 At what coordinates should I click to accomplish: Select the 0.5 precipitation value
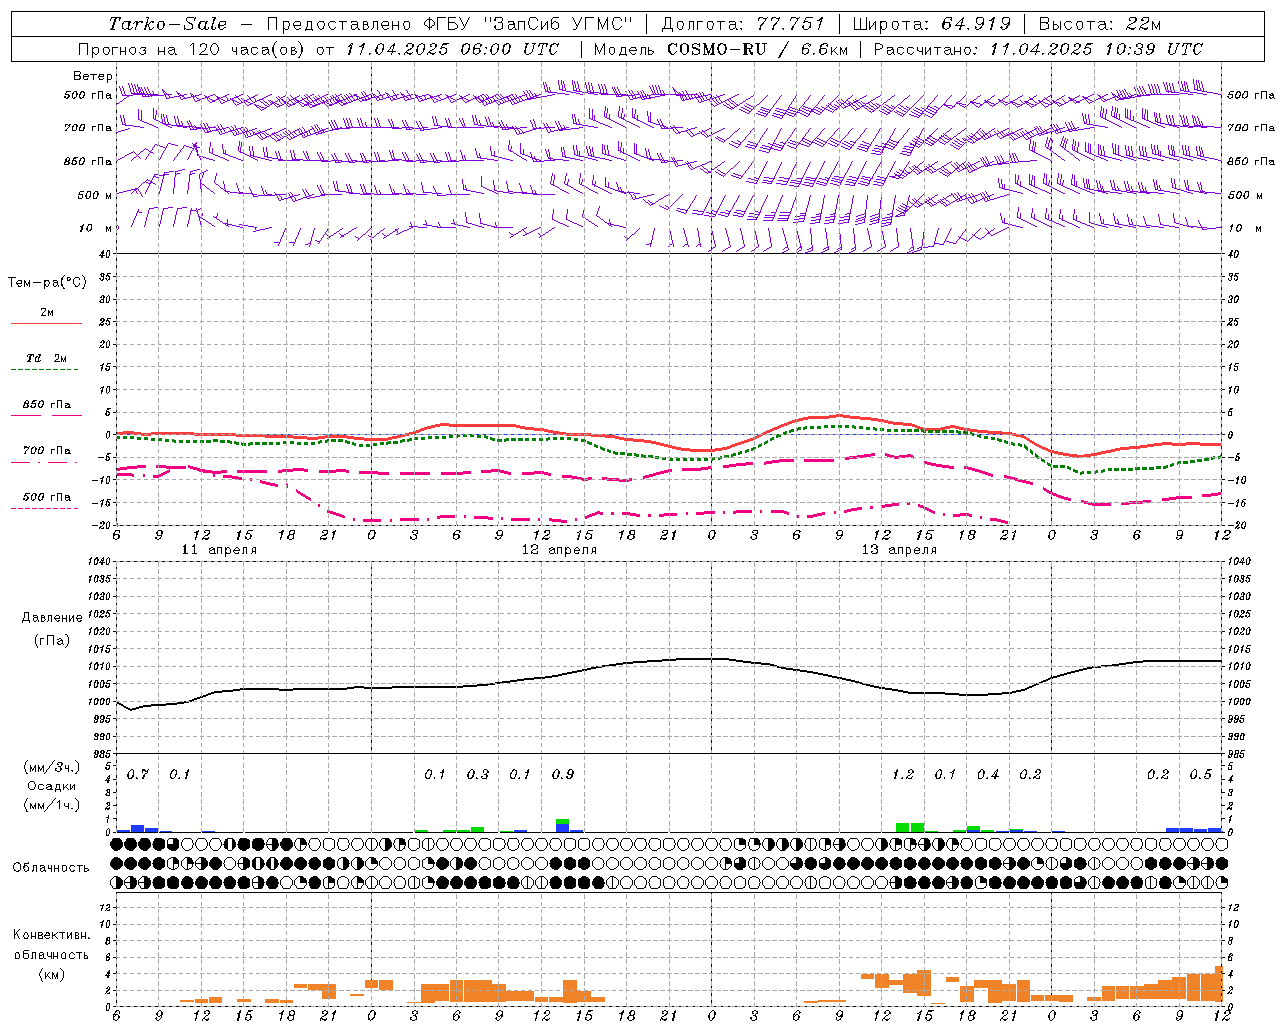pos(1200,775)
